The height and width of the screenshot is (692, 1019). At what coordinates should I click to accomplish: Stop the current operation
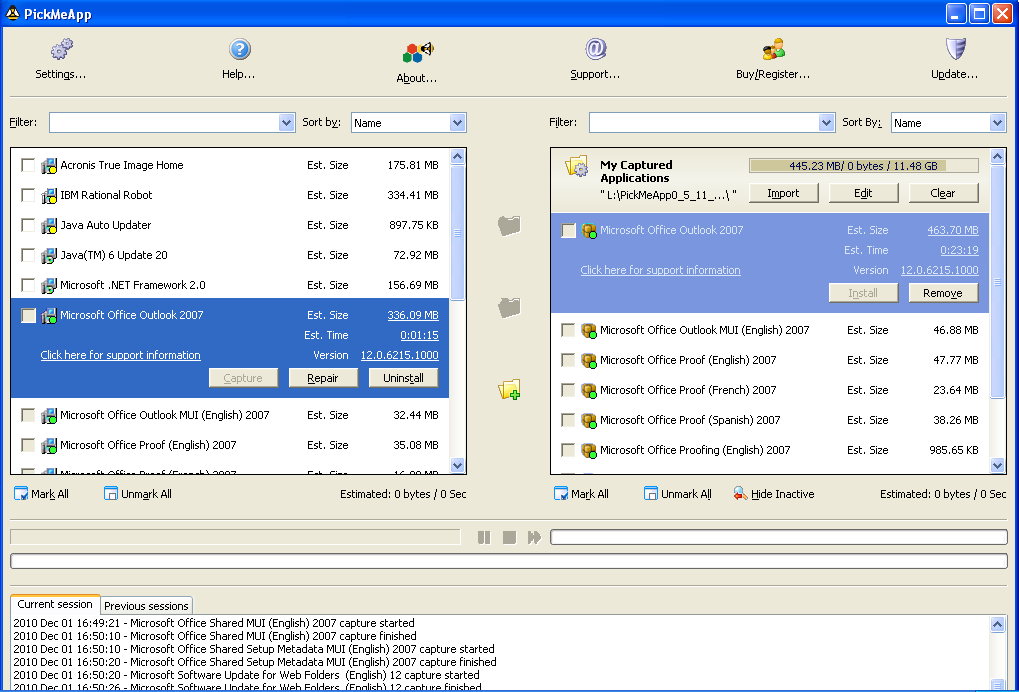(510, 537)
